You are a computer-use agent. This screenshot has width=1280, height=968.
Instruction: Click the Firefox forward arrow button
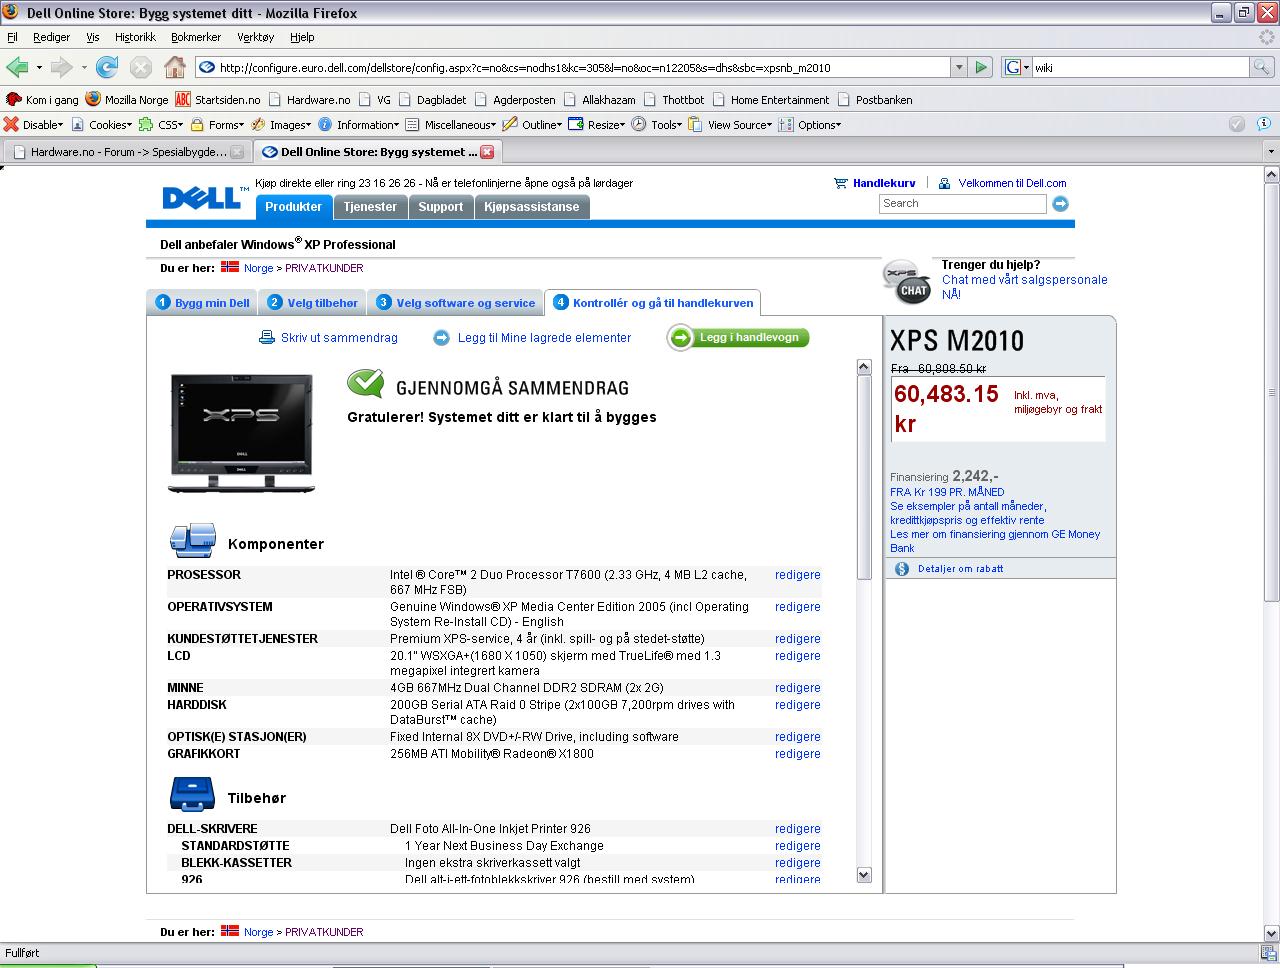click(62, 67)
